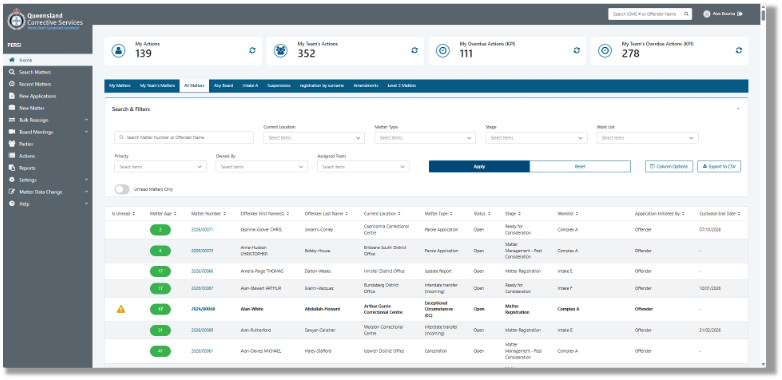Click the Reports copy icon
The height and width of the screenshot is (380, 782).
click(x=11, y=168)
